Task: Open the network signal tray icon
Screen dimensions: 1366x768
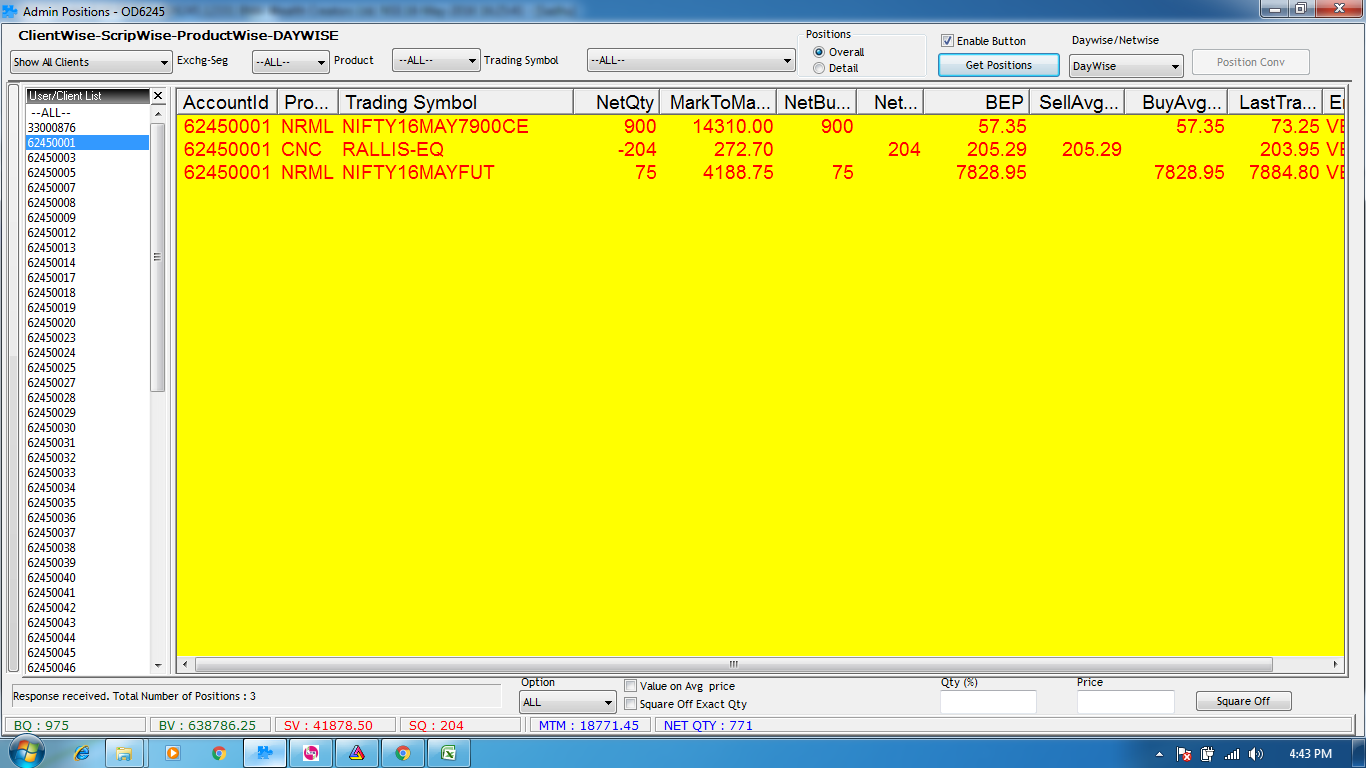Action: pos(1231,754)
